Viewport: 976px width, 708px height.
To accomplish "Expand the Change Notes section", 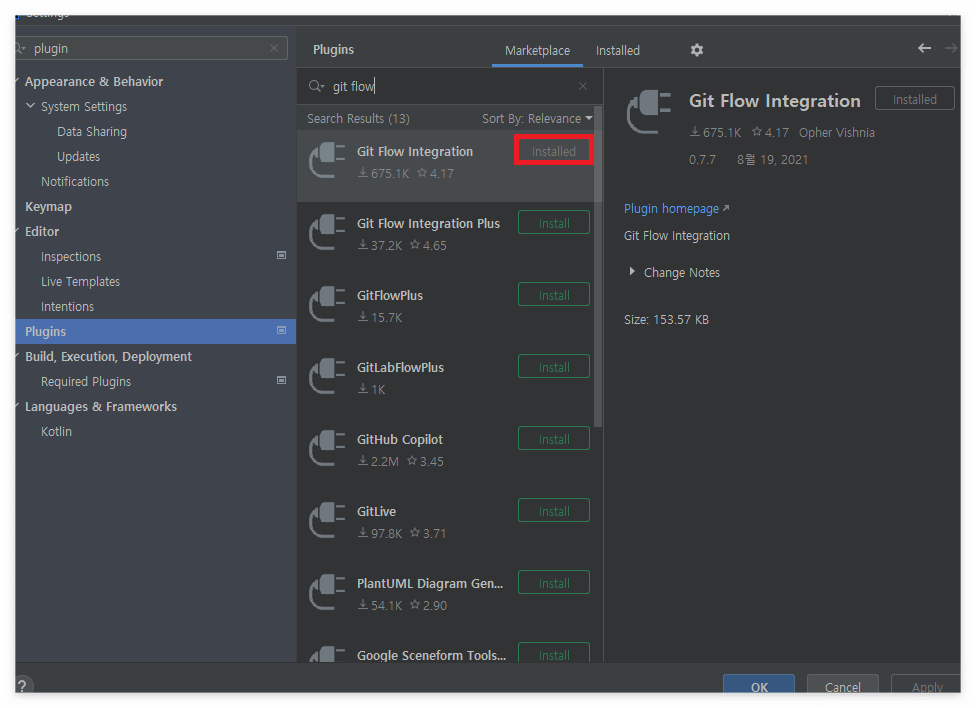I will (632, 271).
